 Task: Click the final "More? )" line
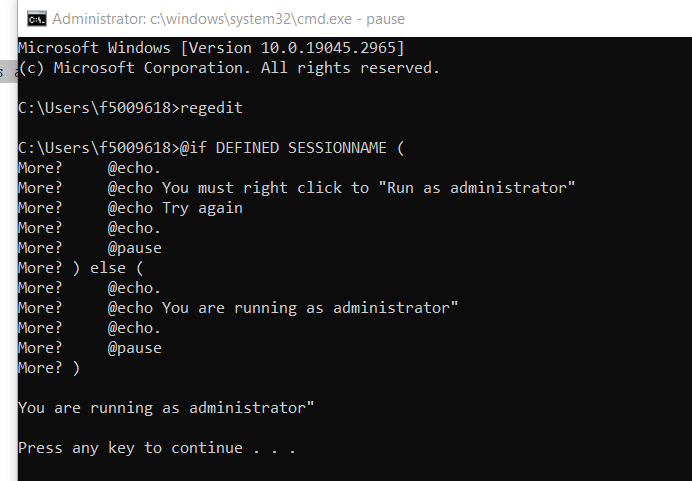[49, 368]
